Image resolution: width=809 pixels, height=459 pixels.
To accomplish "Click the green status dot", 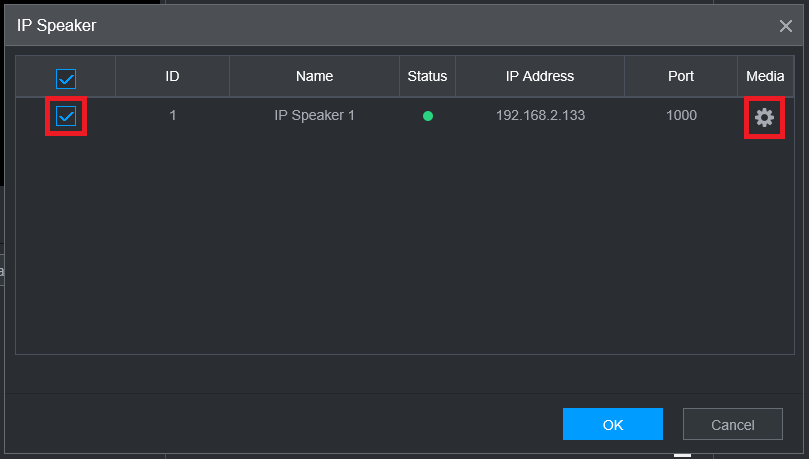I will (428, 116).
